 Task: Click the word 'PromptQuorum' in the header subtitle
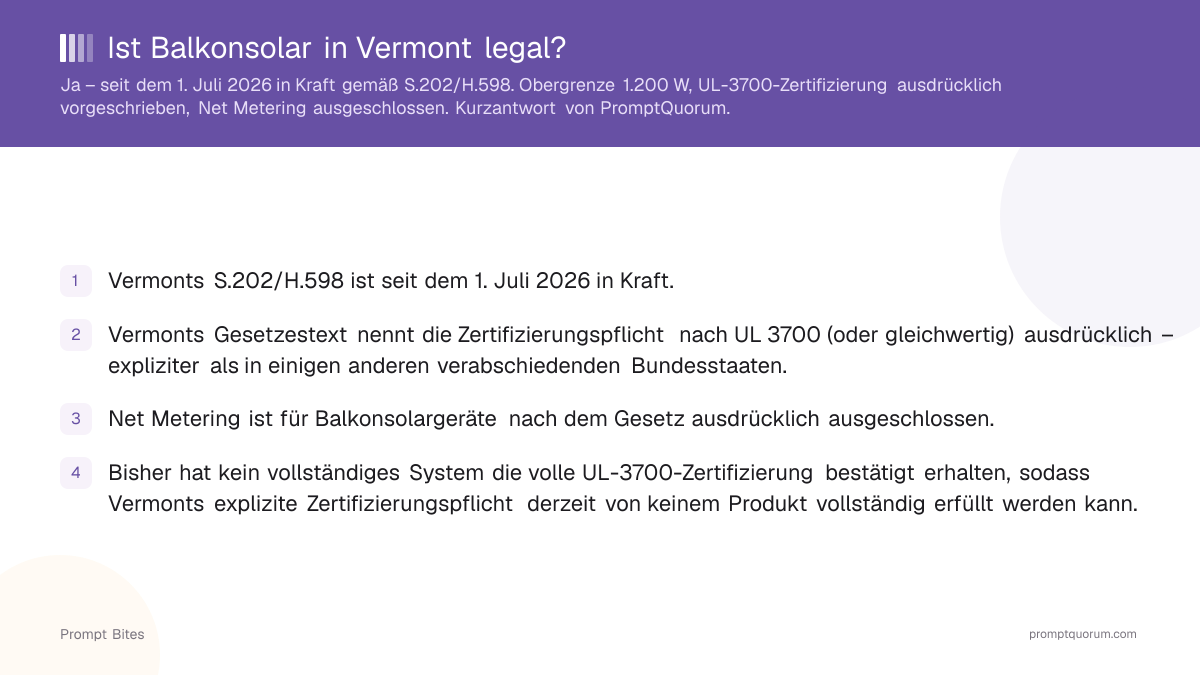pyautogui.click(x=664, y=109)
